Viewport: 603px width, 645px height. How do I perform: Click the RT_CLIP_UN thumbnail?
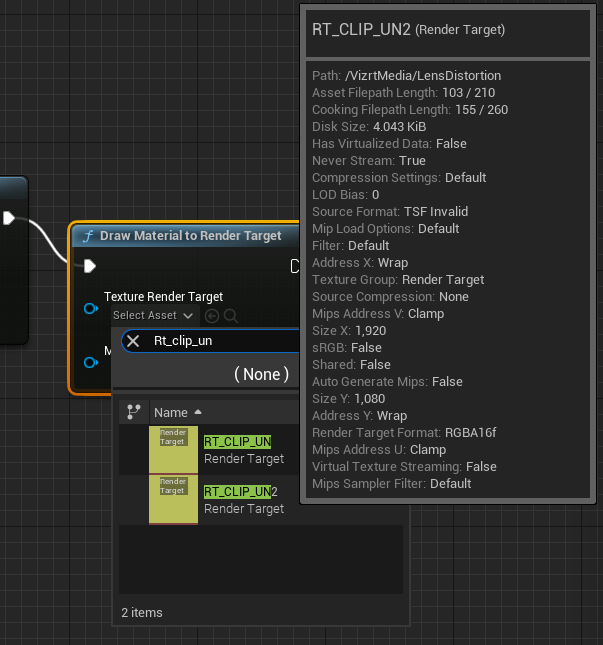[x=173, y=450]
